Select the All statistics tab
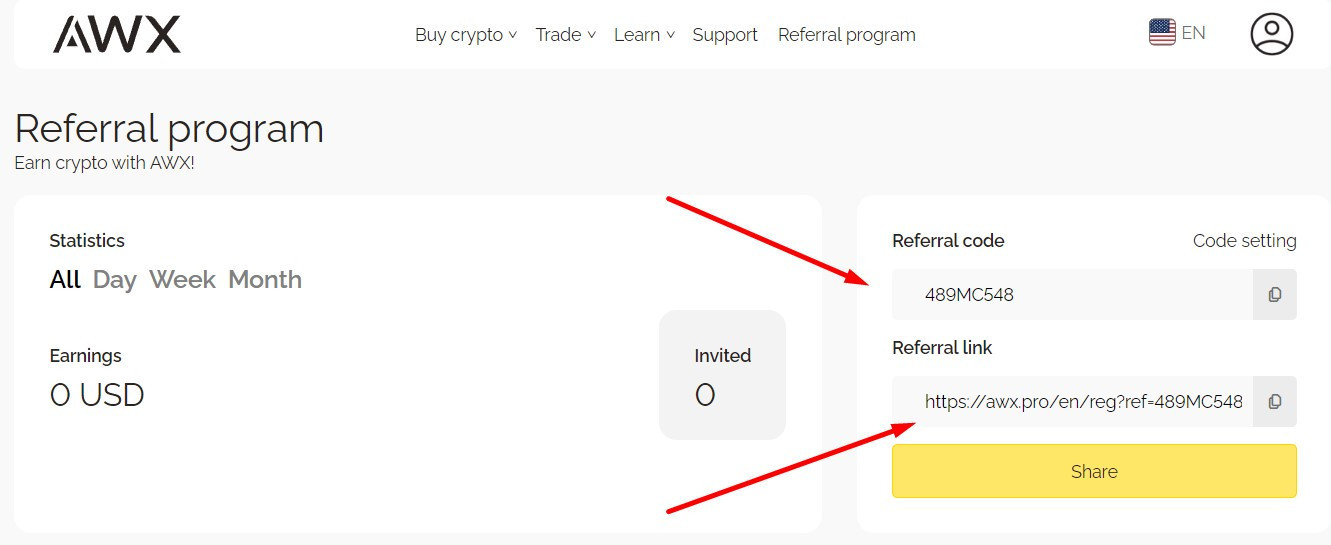Viewport: 1331px width, 545px height. [x=65, y=280]
